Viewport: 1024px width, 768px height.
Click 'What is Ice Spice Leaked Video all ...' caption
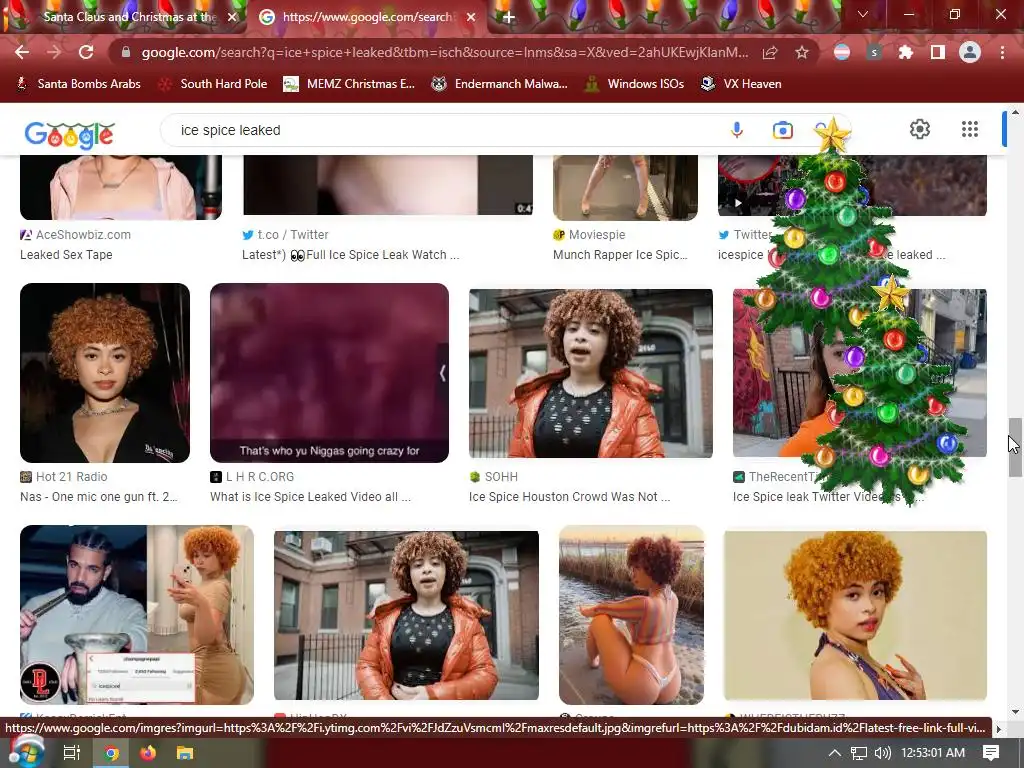point(310,497)
